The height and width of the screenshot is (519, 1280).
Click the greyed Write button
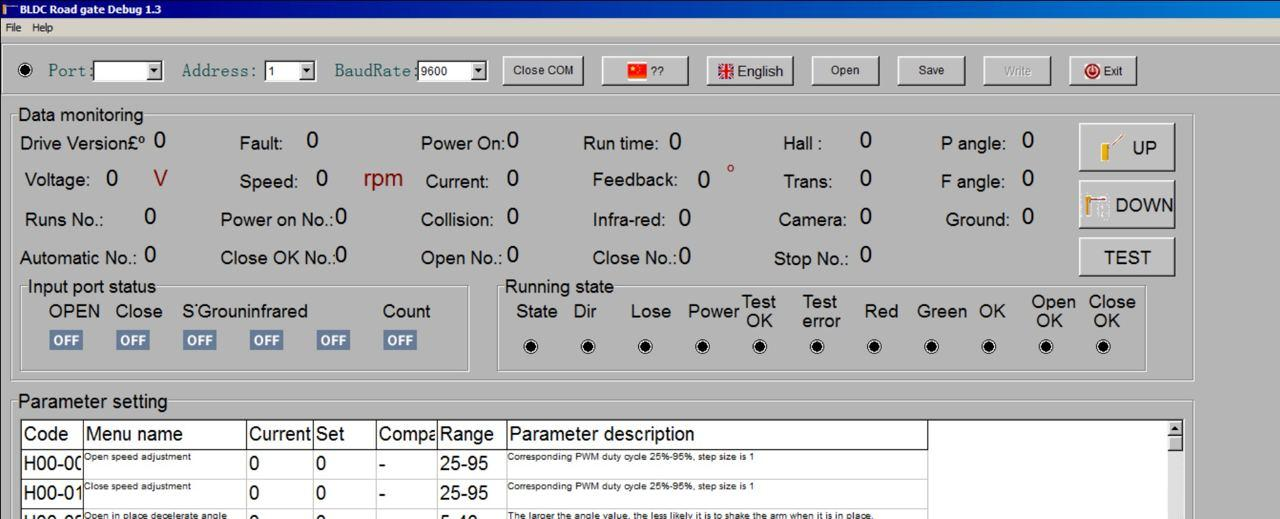pyautogui.click(x=1017, y=71)
